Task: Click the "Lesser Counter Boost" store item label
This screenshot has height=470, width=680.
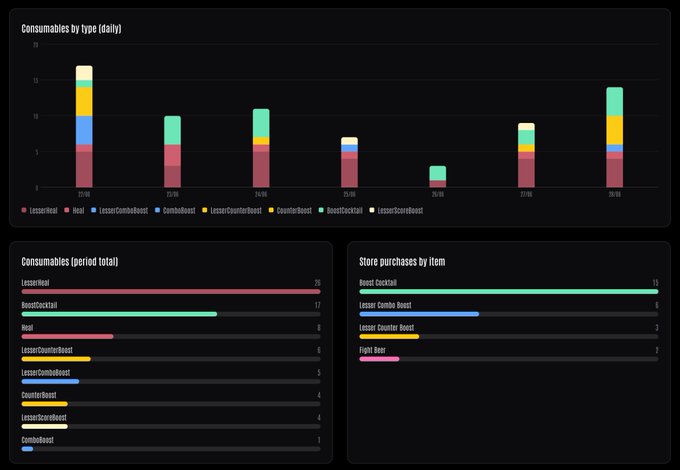Action: [386, 328]
